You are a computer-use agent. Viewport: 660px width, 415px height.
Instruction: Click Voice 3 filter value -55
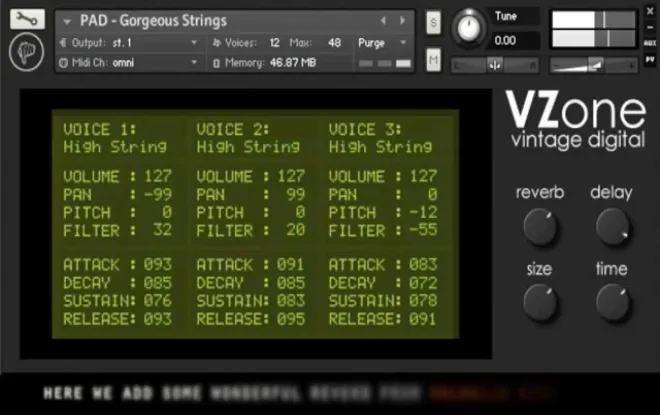coord(423,230)
